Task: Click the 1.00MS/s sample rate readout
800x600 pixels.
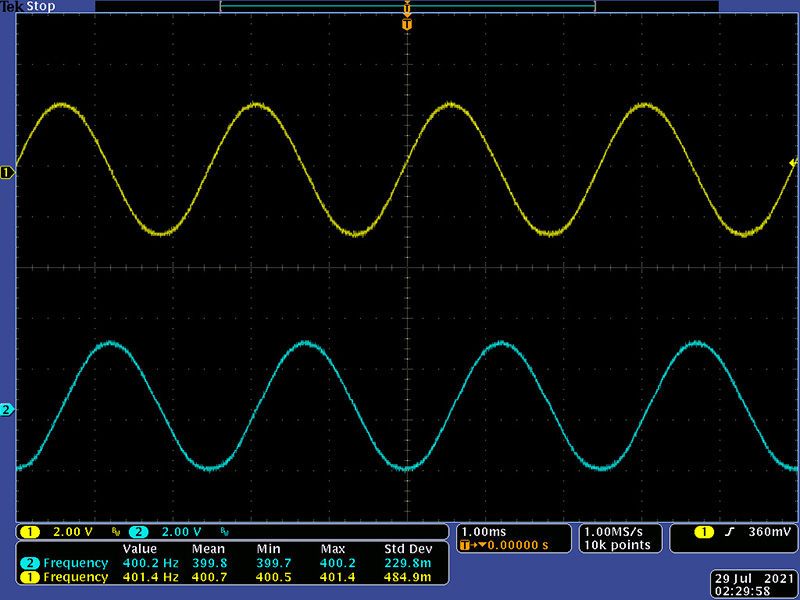Action: [613, 532]
